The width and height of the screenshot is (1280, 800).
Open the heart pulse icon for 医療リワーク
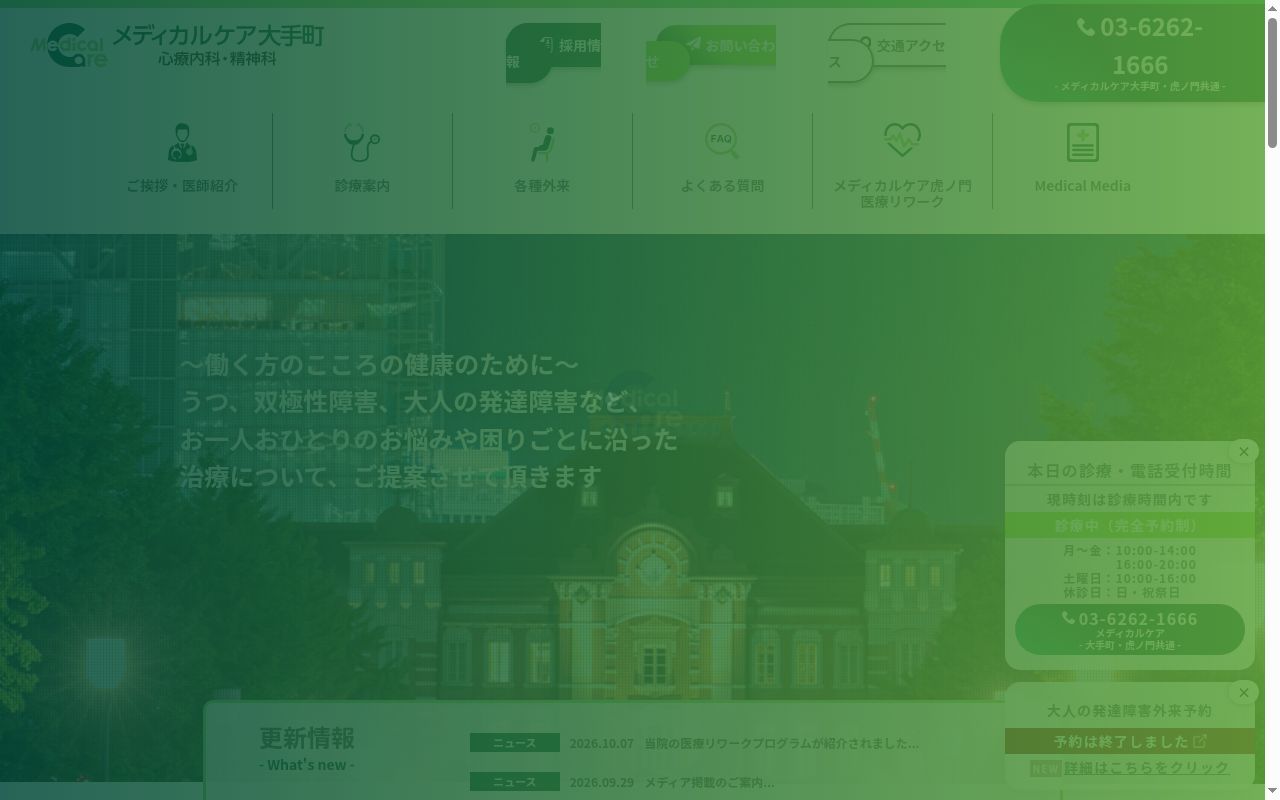pos(902,140)
